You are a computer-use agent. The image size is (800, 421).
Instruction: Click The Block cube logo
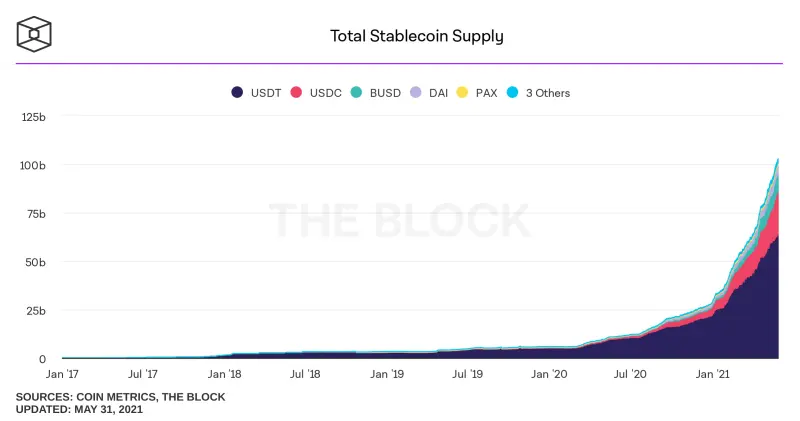(34, 35)
